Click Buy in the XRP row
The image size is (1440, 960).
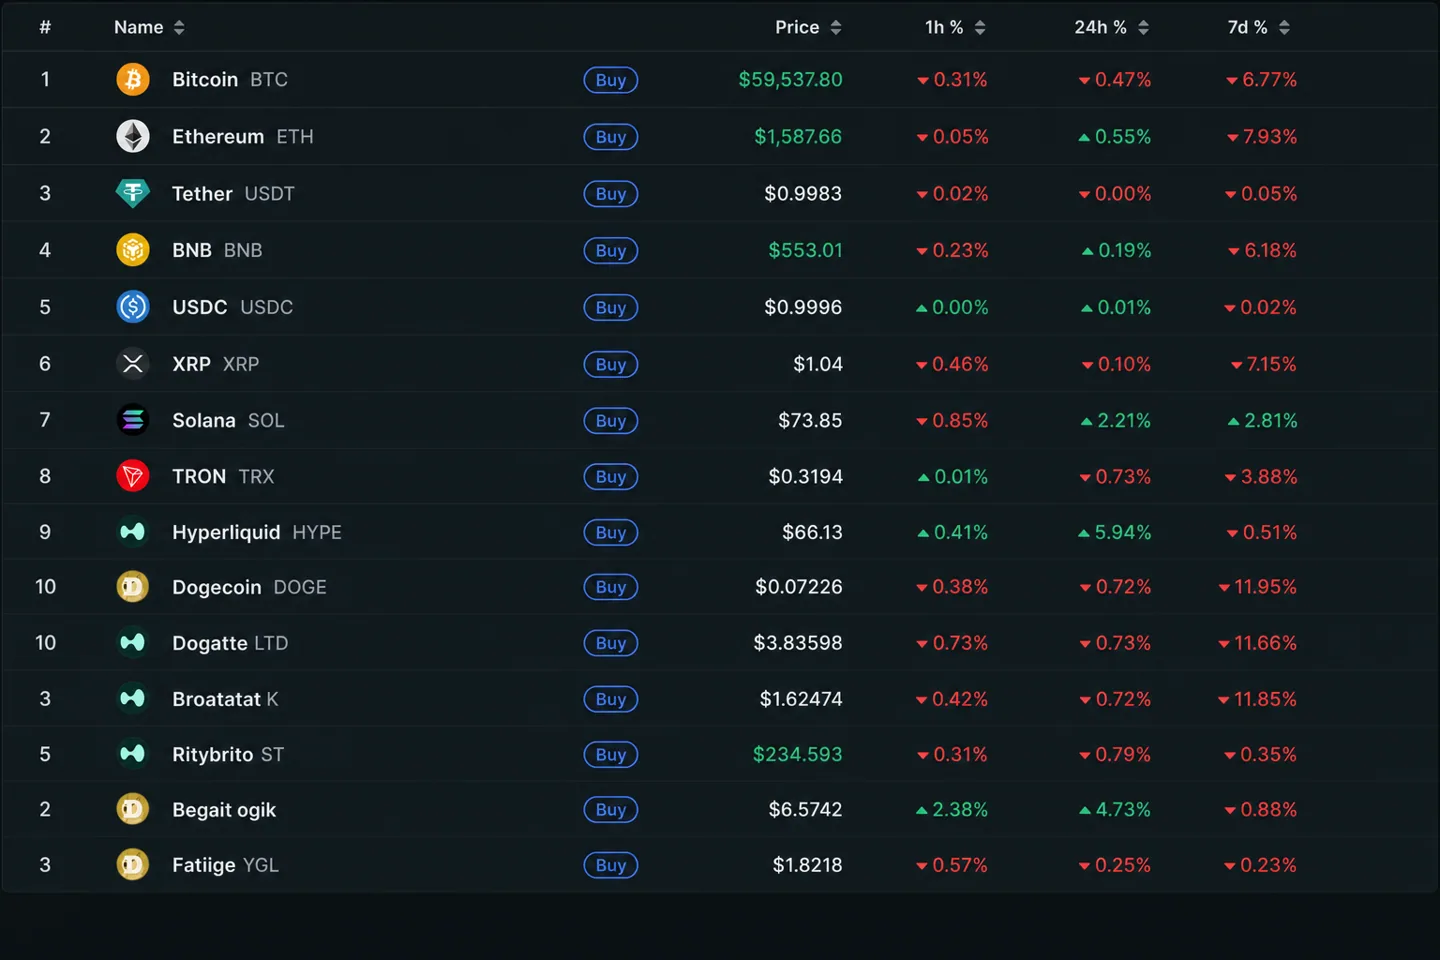click(611, 365)
